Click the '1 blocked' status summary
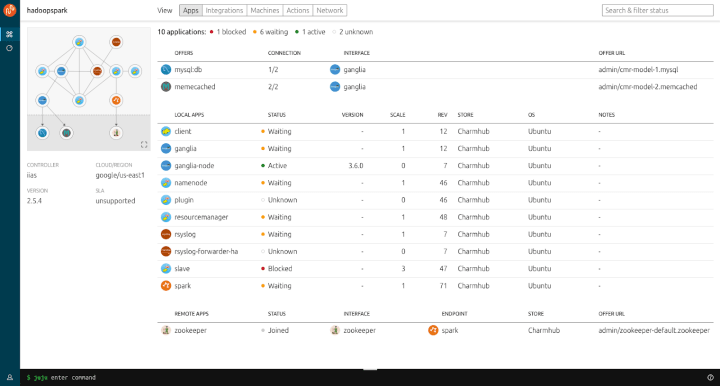 click(x=228, y=32)
